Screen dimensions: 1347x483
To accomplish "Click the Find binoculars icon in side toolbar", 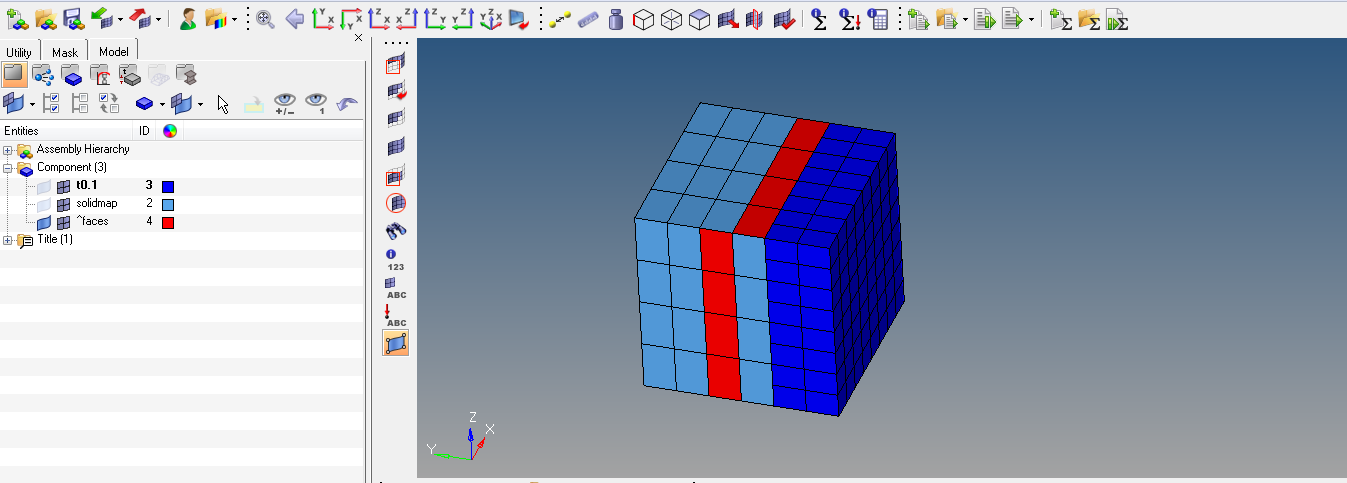I will [x=396, y=230].
